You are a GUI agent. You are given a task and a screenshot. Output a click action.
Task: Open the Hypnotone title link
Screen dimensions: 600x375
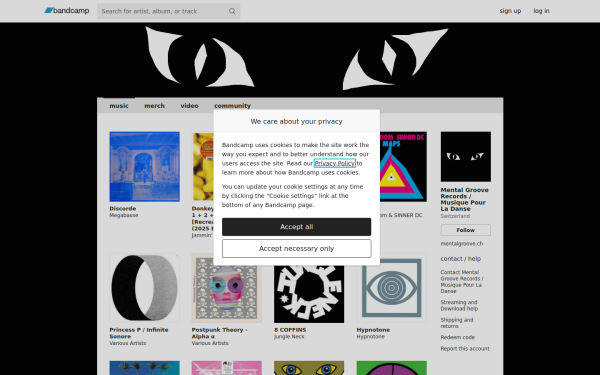tap(373, 330)
